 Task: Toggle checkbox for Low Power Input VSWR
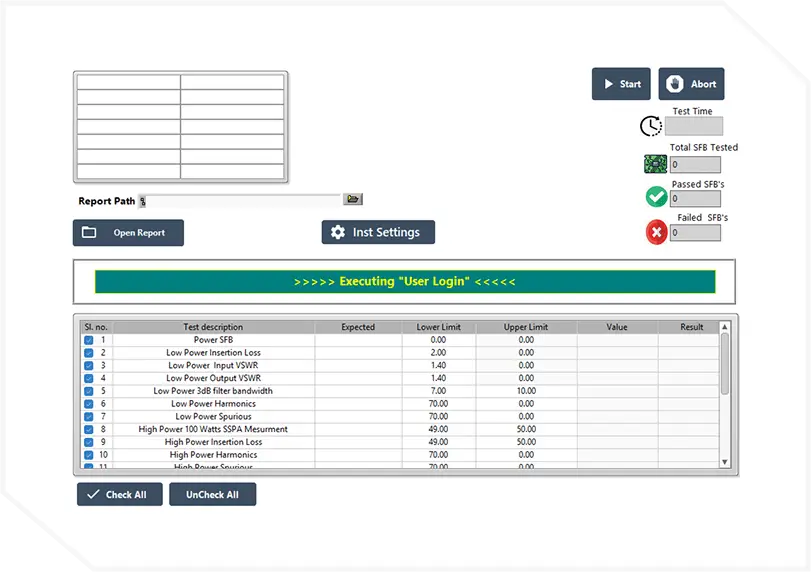pyautogui.click(x=89, y=366)
